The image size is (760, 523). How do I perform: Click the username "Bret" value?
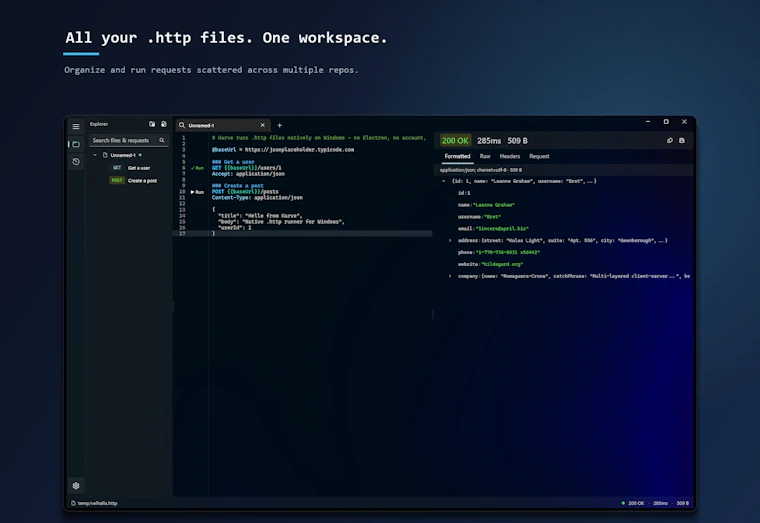[492, 217]
